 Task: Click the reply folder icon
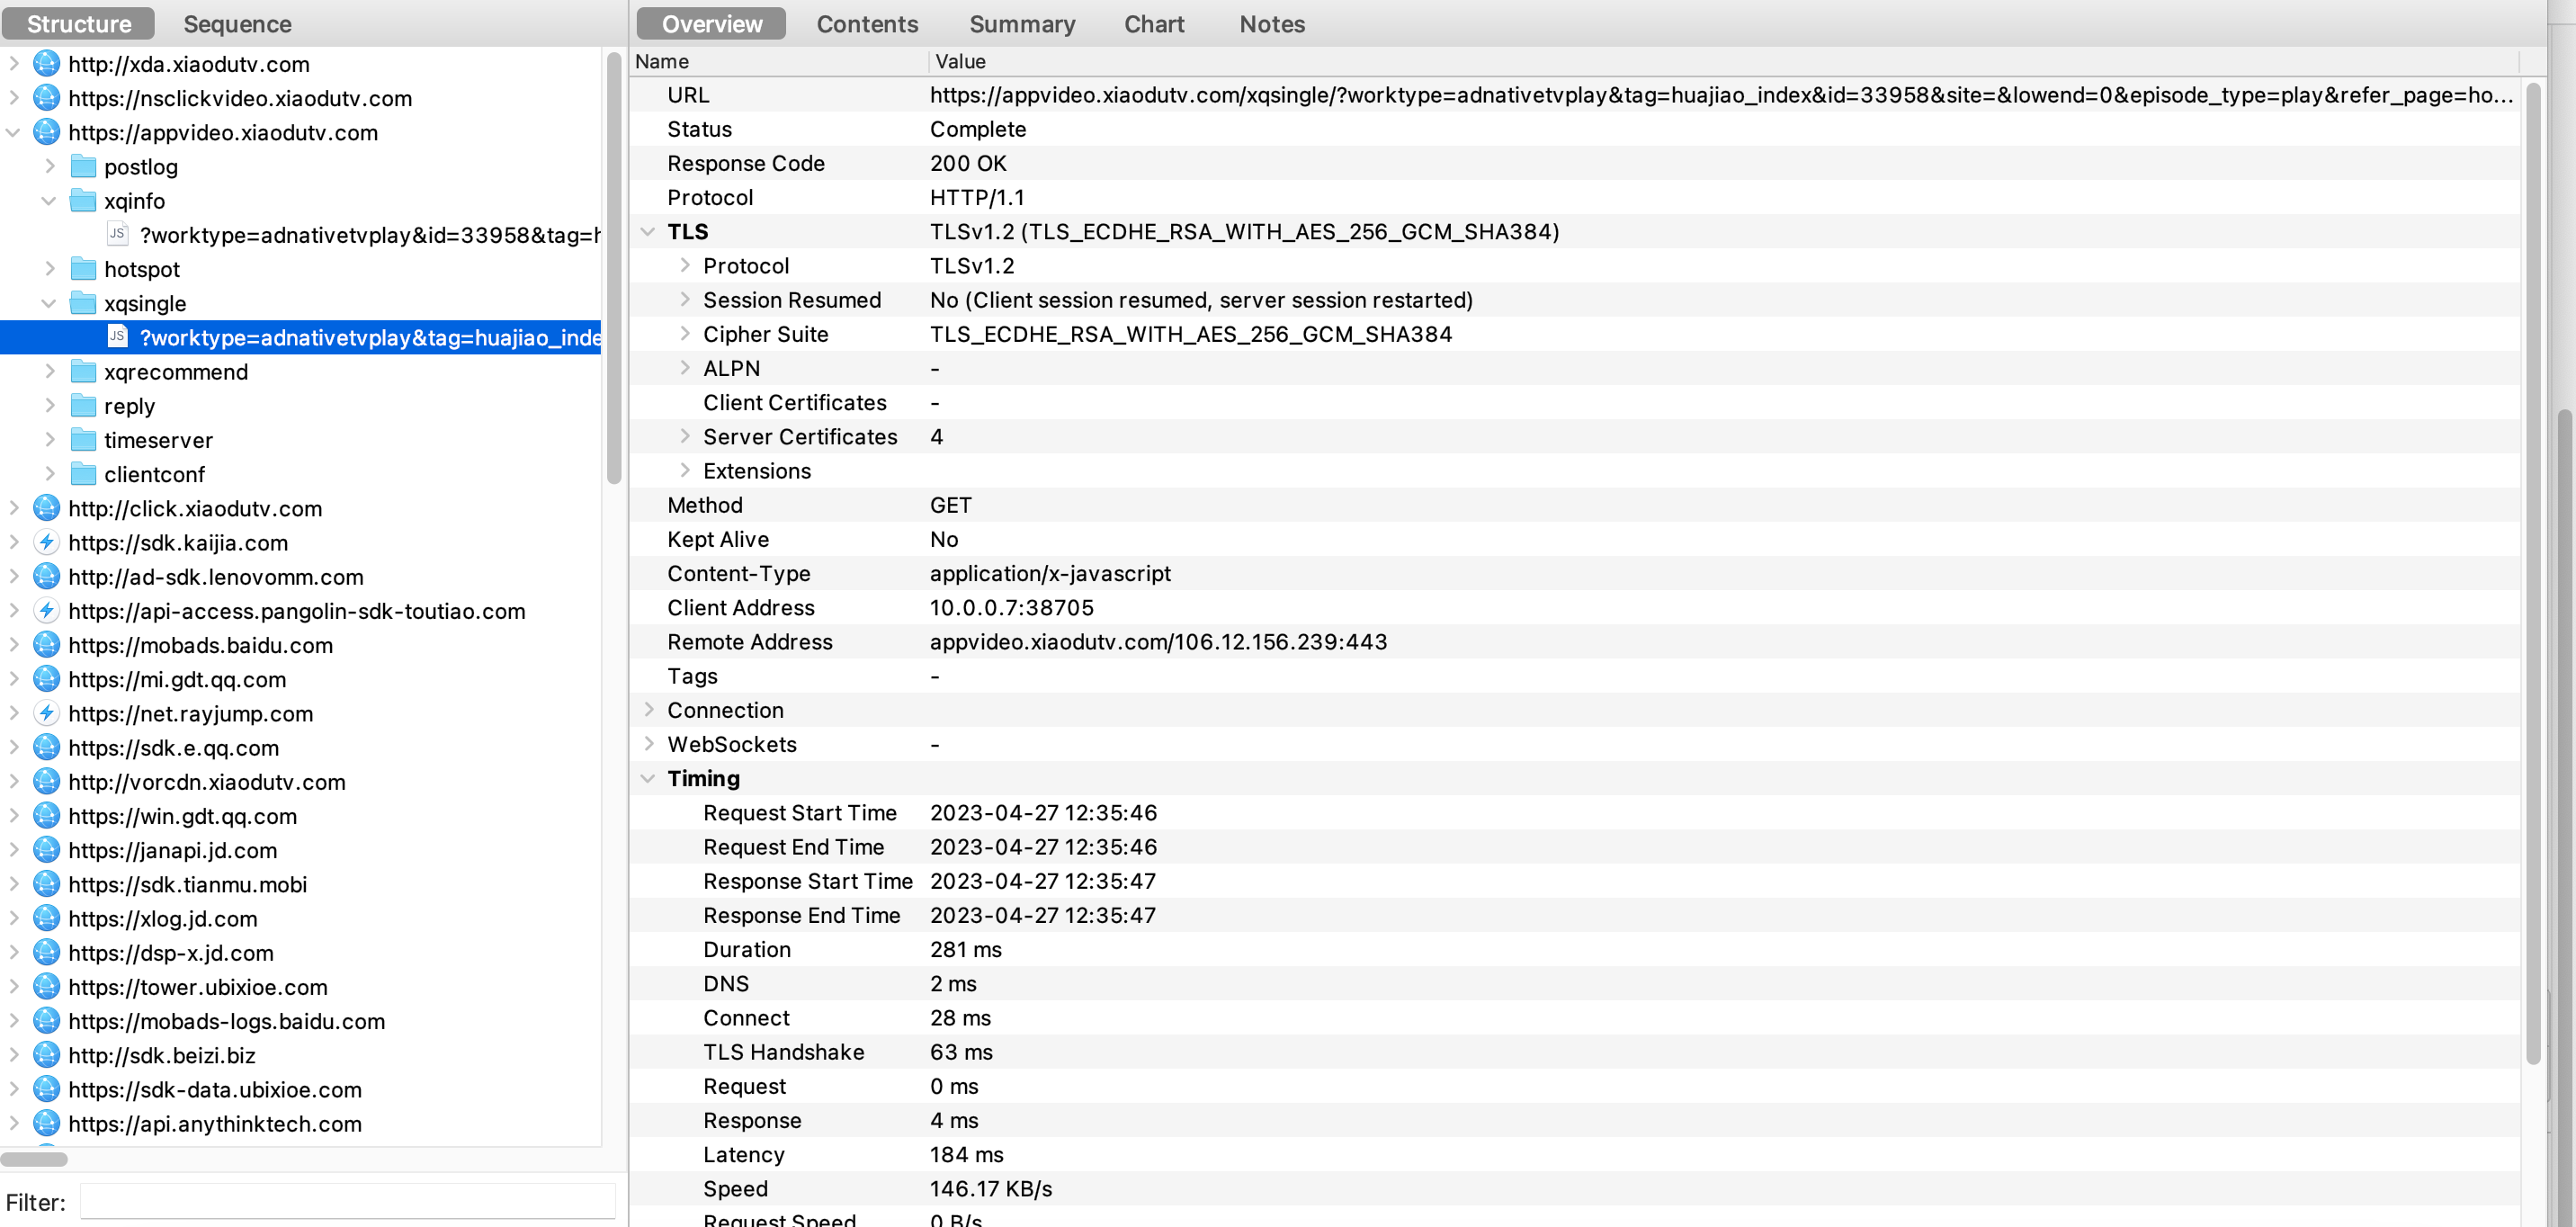tap(84, 405)
